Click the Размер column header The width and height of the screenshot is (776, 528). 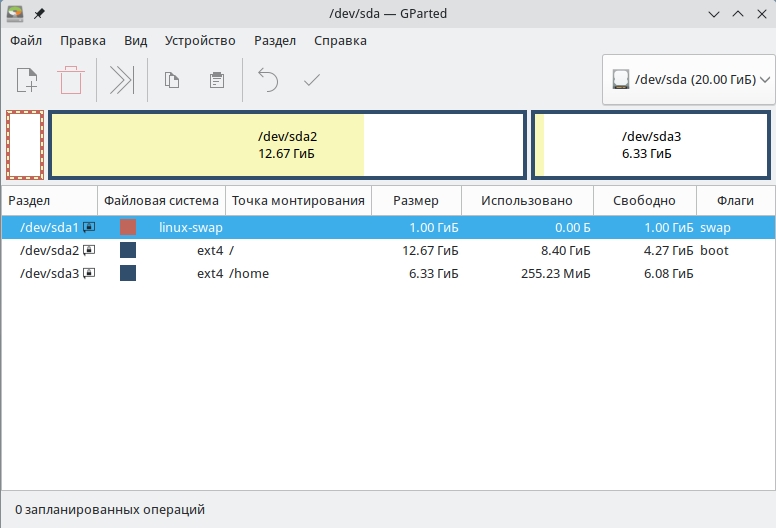pyautogui.click(x=415, y=200)
